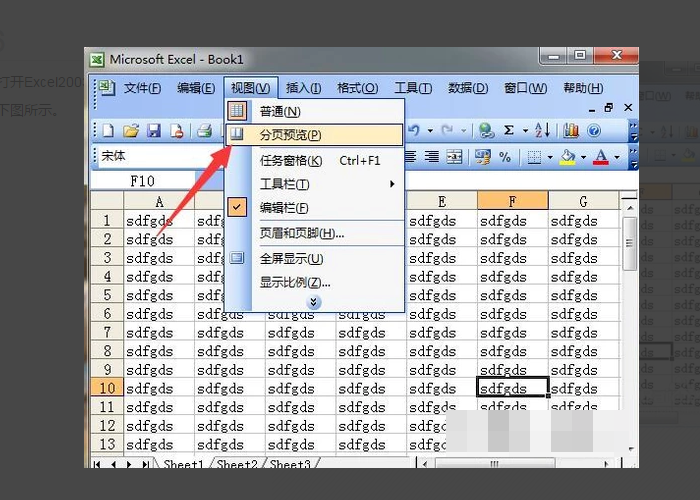Image resolution: width=700 pixels, height=500 pixels.
Task: Restore the workbook window button
Action: click(608, 108)
